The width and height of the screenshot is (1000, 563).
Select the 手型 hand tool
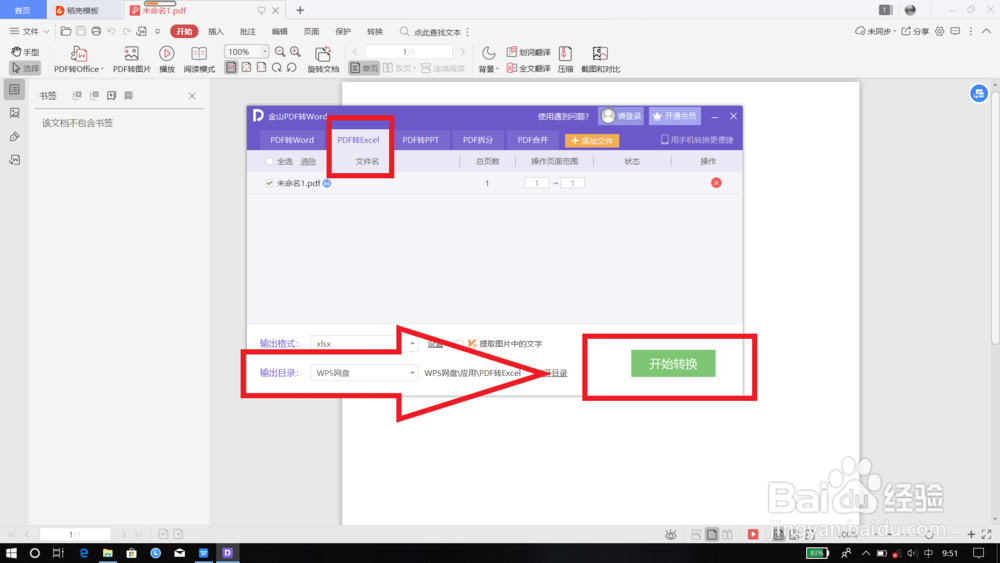[x=25, y=52]
